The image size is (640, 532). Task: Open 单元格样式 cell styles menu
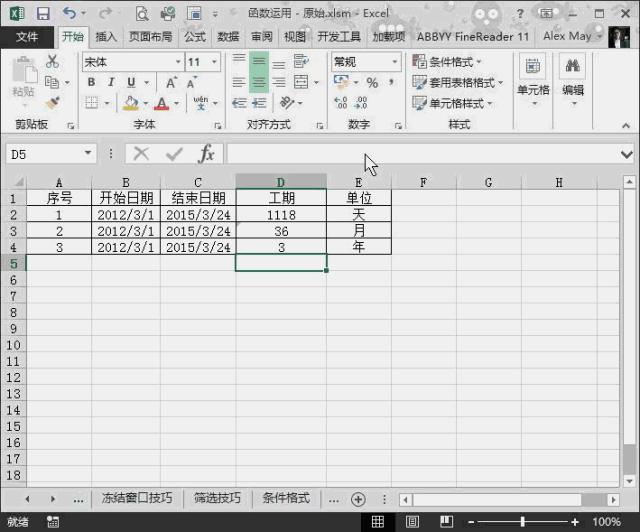pyautogui.click(x=452, y=103)
